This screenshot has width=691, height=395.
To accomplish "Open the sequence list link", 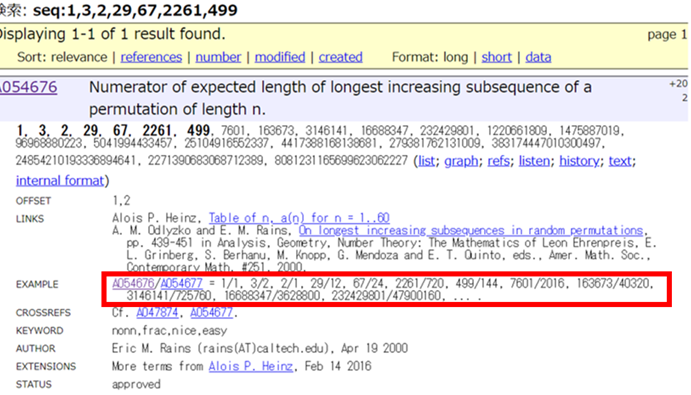I will [x=427, y=161].
